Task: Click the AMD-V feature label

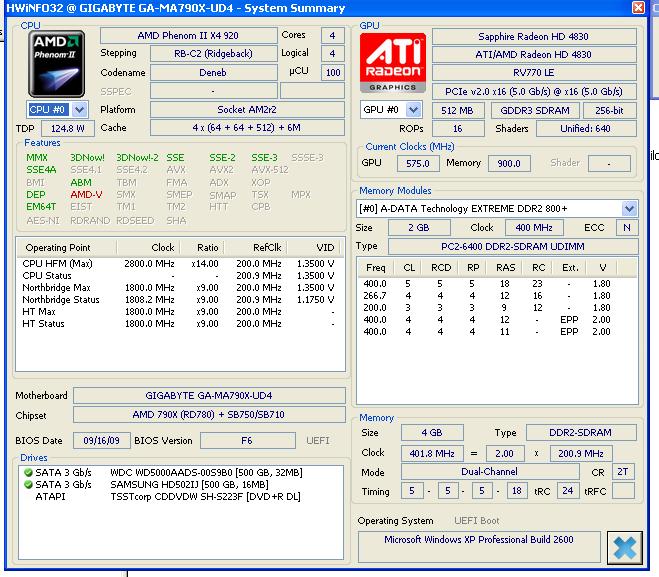Action: (87, 195)
